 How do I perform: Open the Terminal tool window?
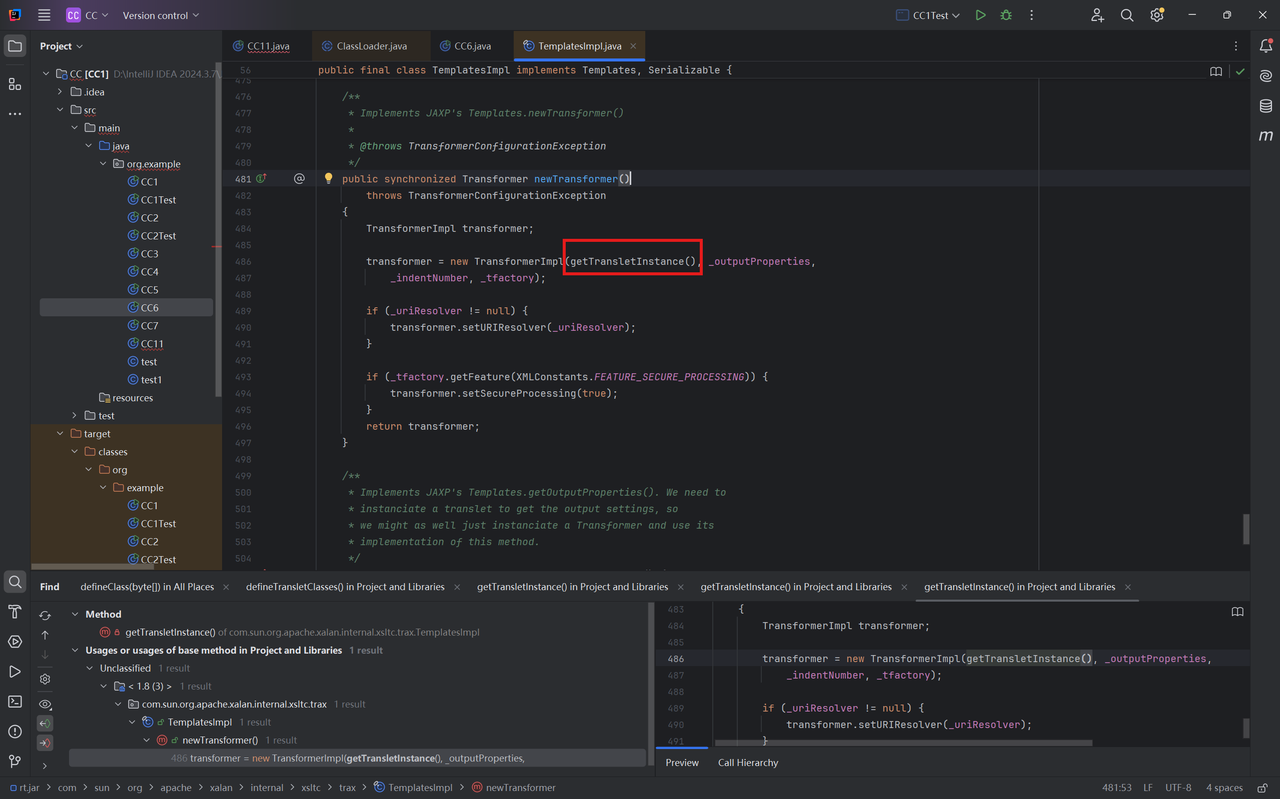(x=15, y=702)
